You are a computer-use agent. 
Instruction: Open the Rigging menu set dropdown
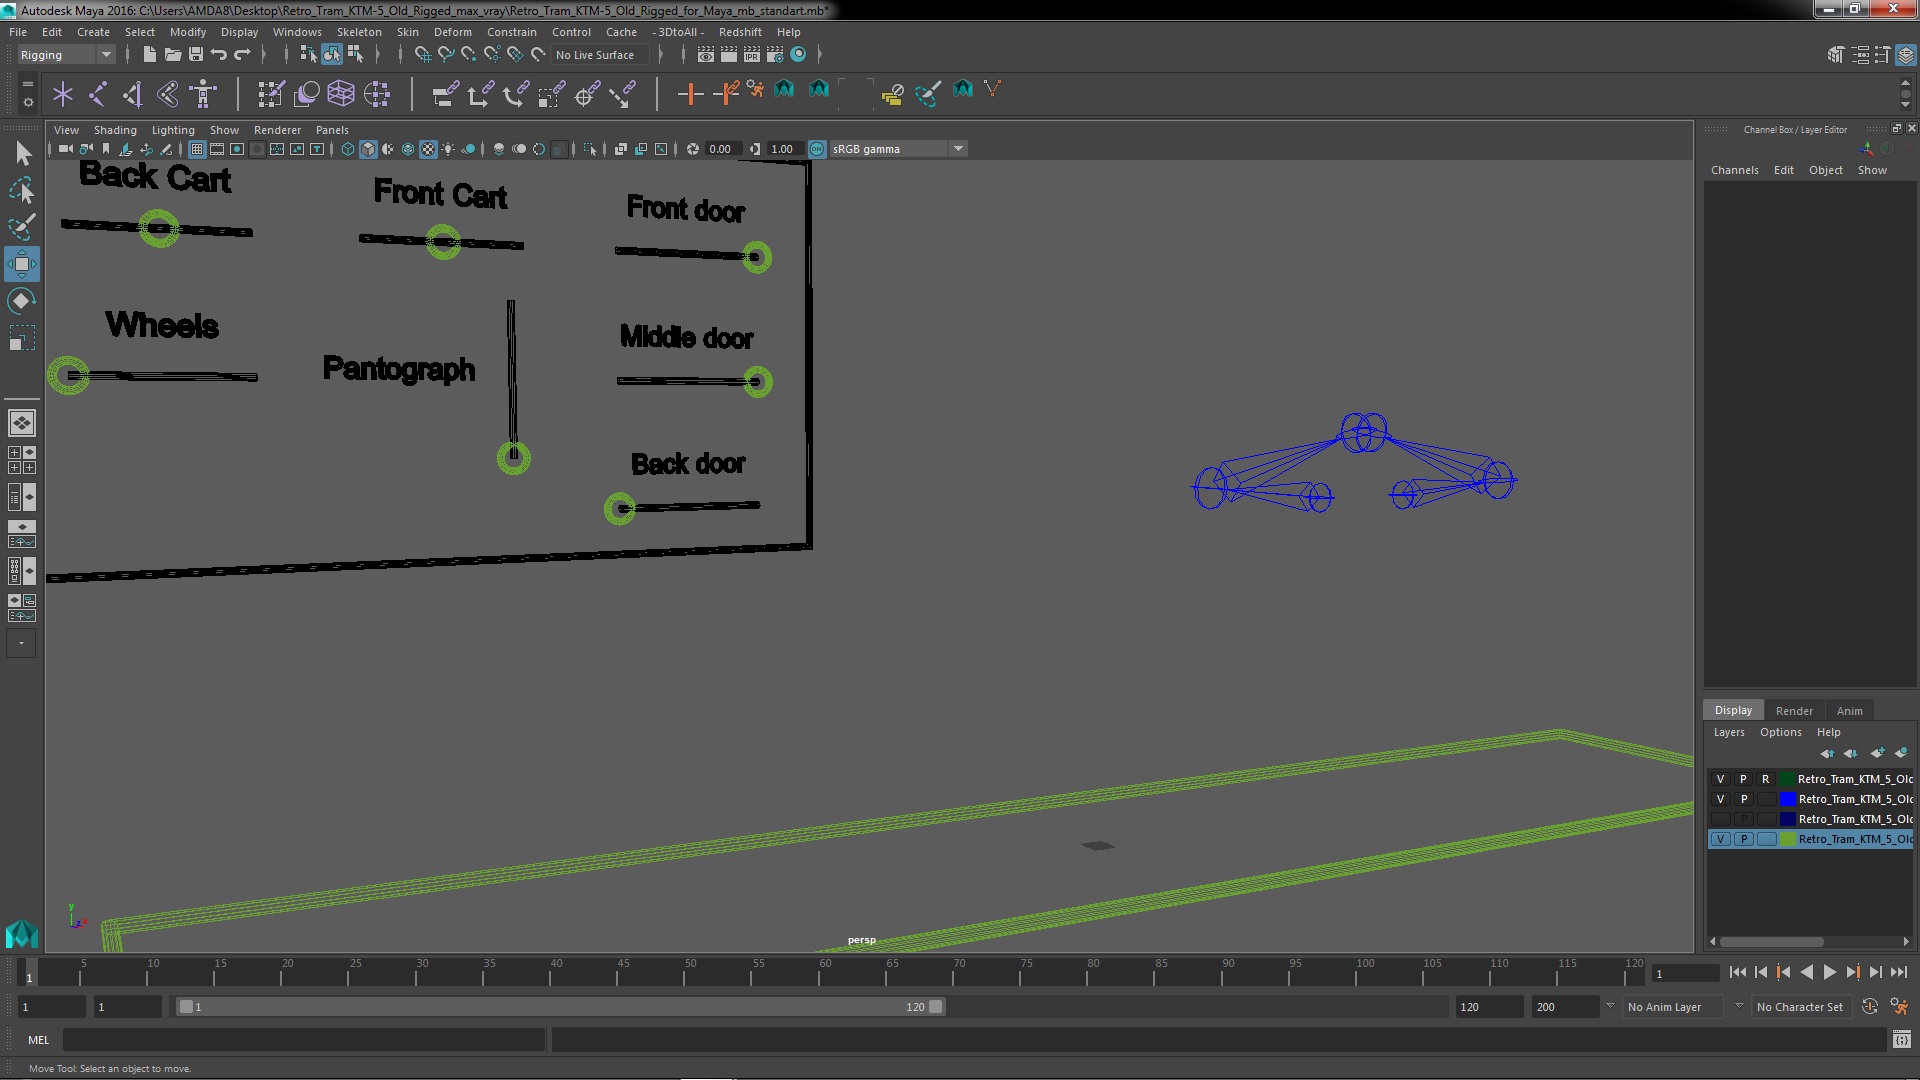[x=65, y=55]
